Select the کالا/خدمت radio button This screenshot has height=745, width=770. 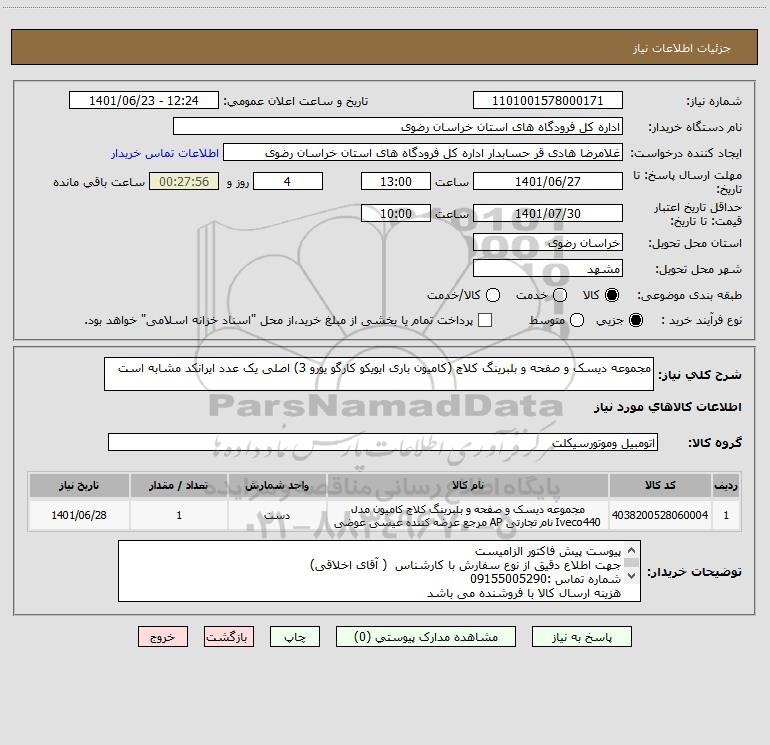point(493,295)
